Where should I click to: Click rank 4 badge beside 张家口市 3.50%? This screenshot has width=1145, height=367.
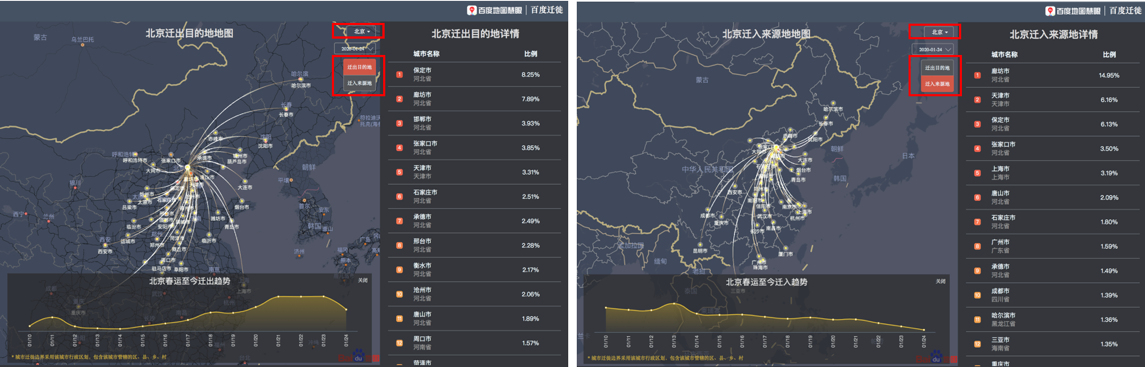pyautogui.click(x=978, y=148)
